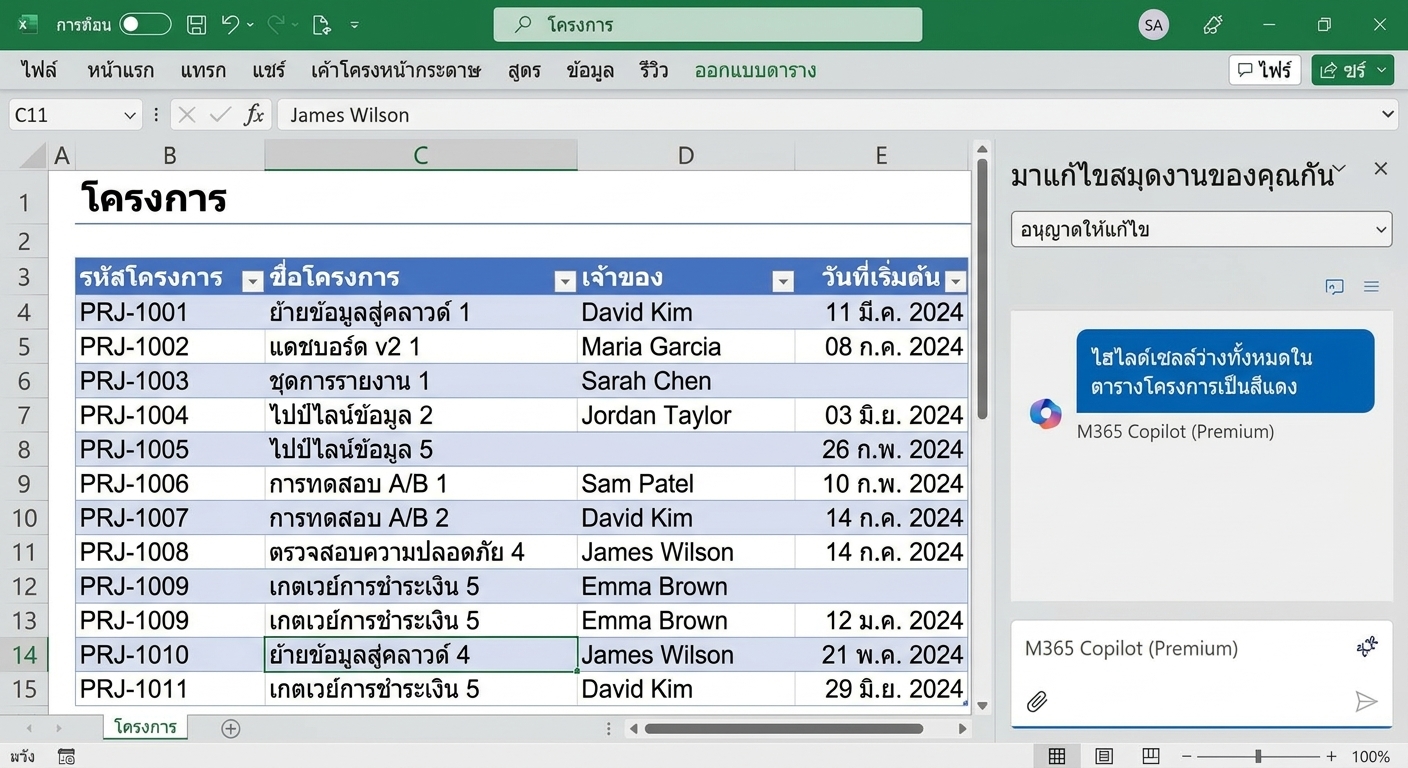Collapse the Copilot pane with the chevron
This screenshot has width=1408, height=768.
(1341, 167)
